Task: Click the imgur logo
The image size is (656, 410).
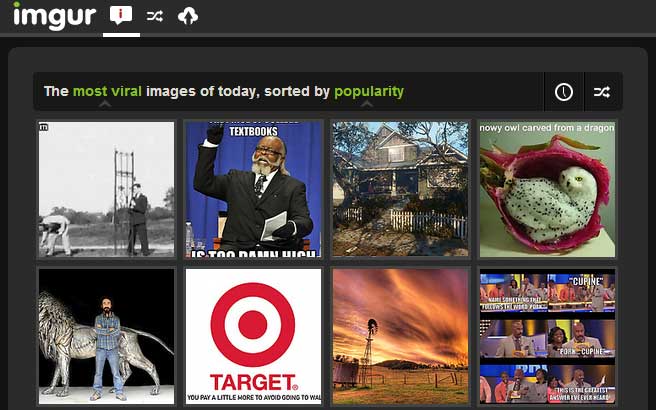Action: point(54,16)
